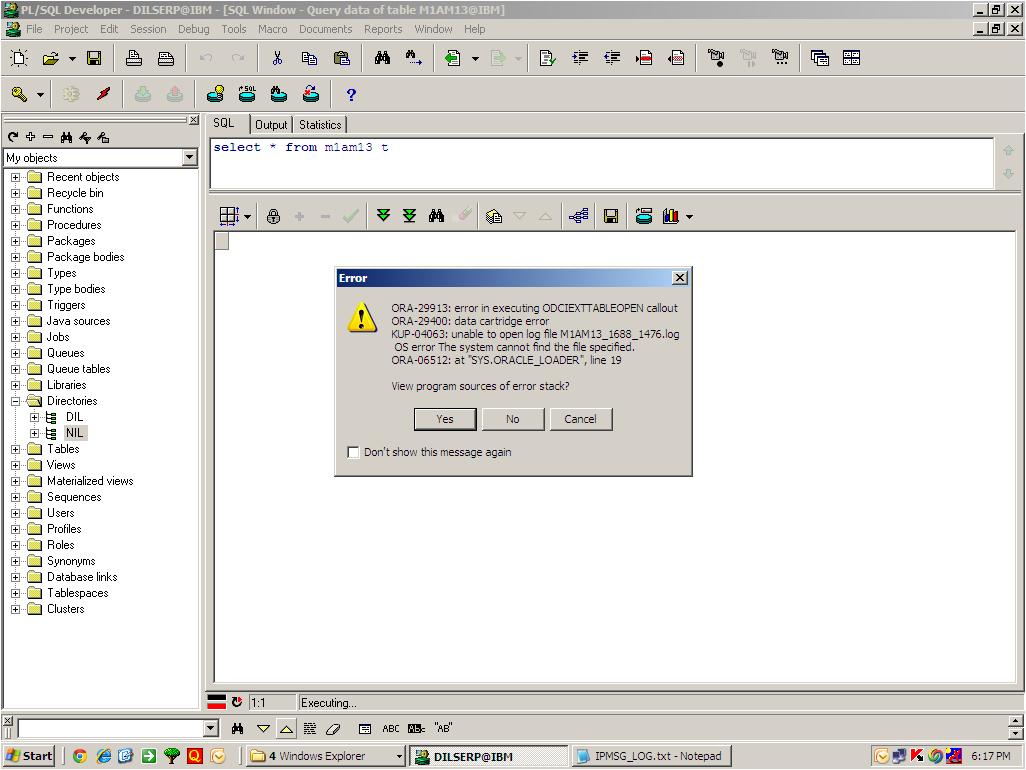Click the binoculars Find icon in main toolbar
The height and width of the screenshot is (770, 1026).
382,59
